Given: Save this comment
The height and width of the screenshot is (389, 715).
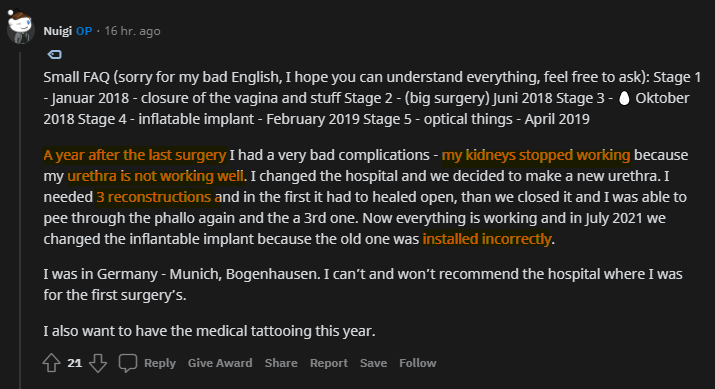Looking at the screenshot, I should [x=373, y=363].
